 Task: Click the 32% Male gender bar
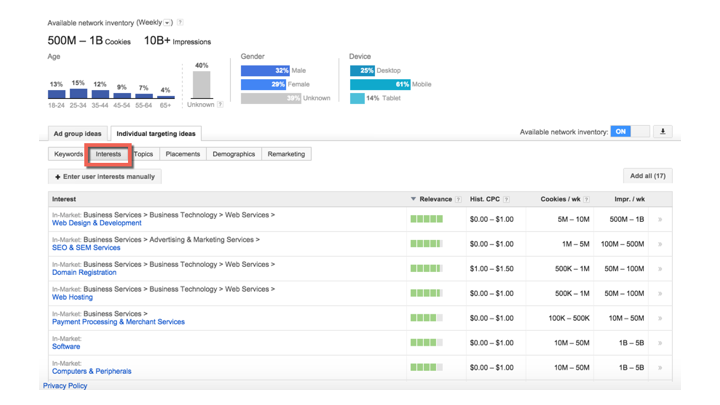point(265,71)
